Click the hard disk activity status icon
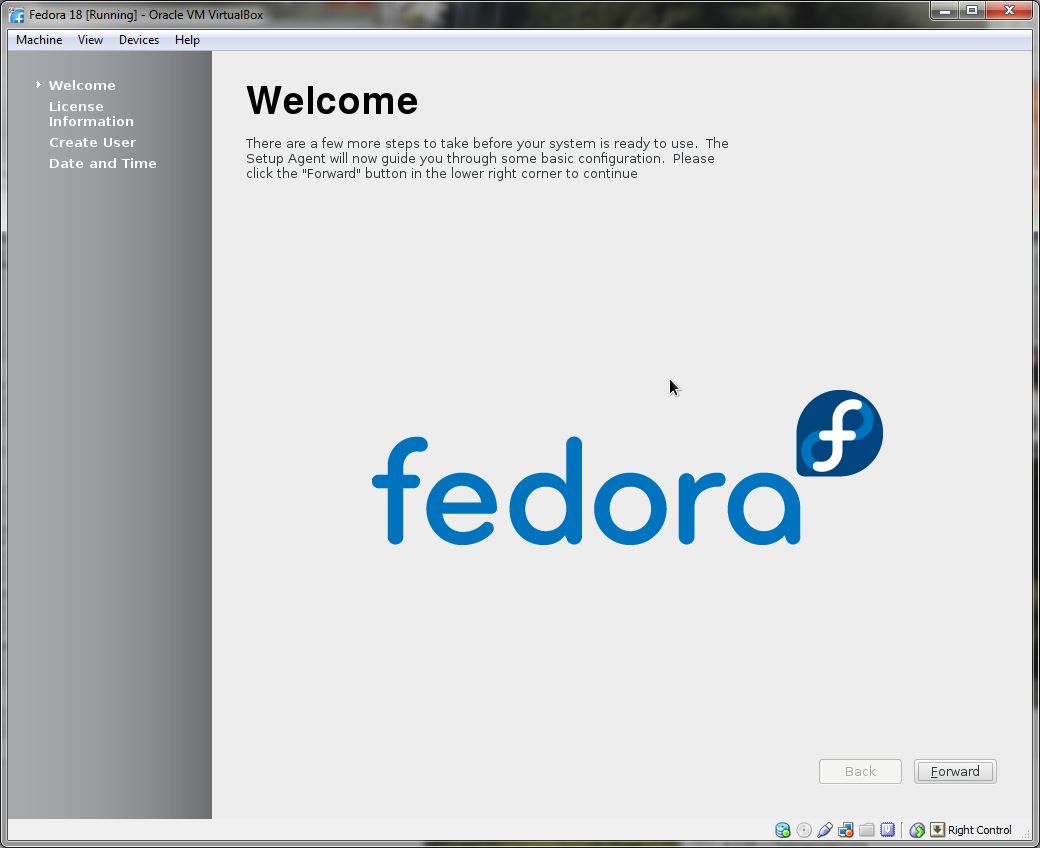The height and width of the screenshot is (848, 1040). [x=783, y=829]
